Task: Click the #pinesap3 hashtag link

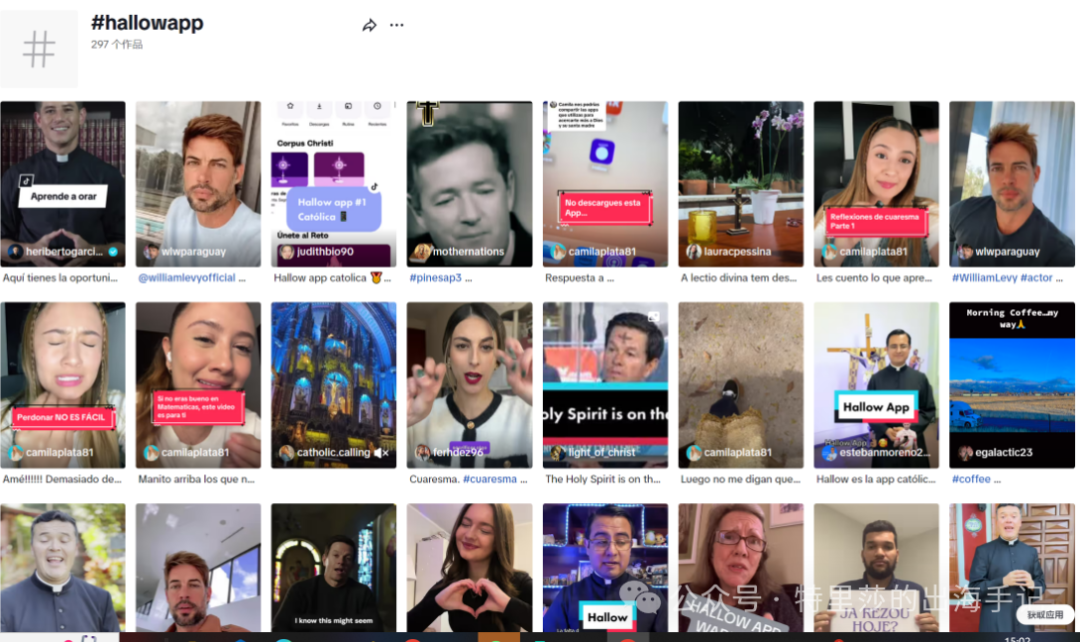Action: [435, 278]
